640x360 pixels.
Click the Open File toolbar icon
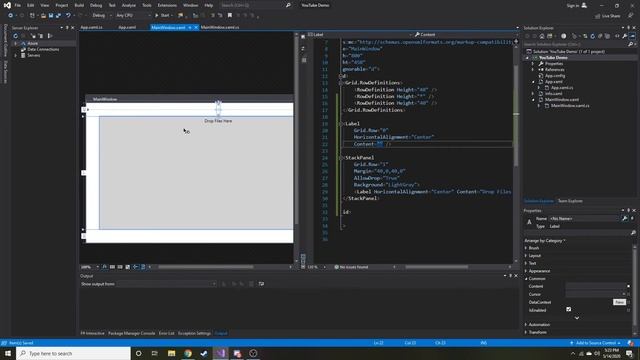pyautogui.click(x=43, y=16)
